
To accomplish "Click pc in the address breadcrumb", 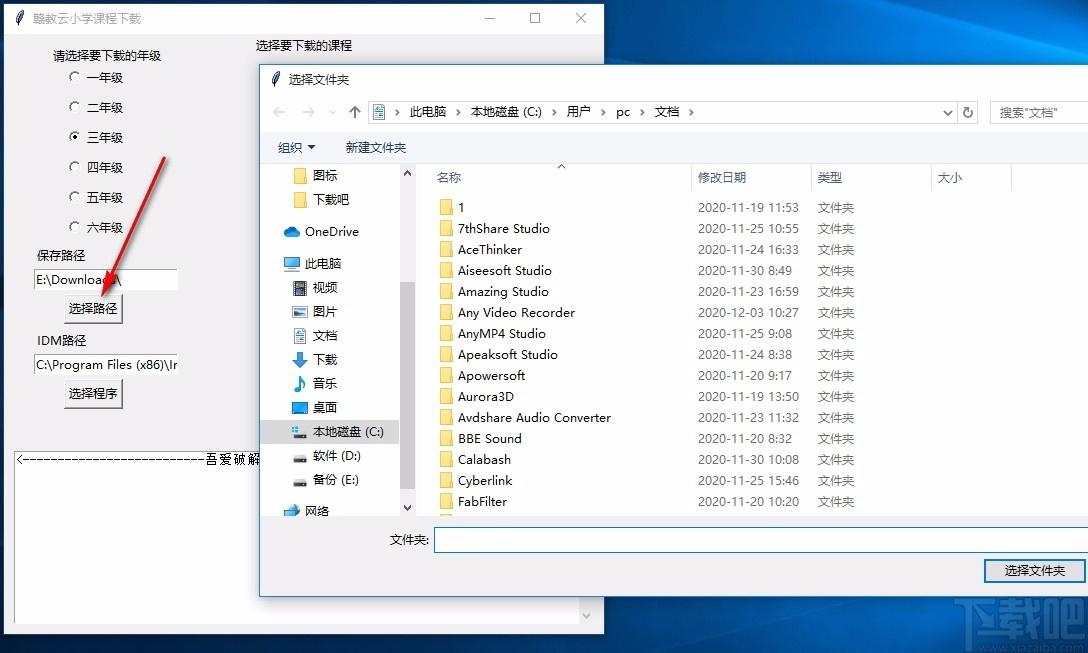I will 623,112.
